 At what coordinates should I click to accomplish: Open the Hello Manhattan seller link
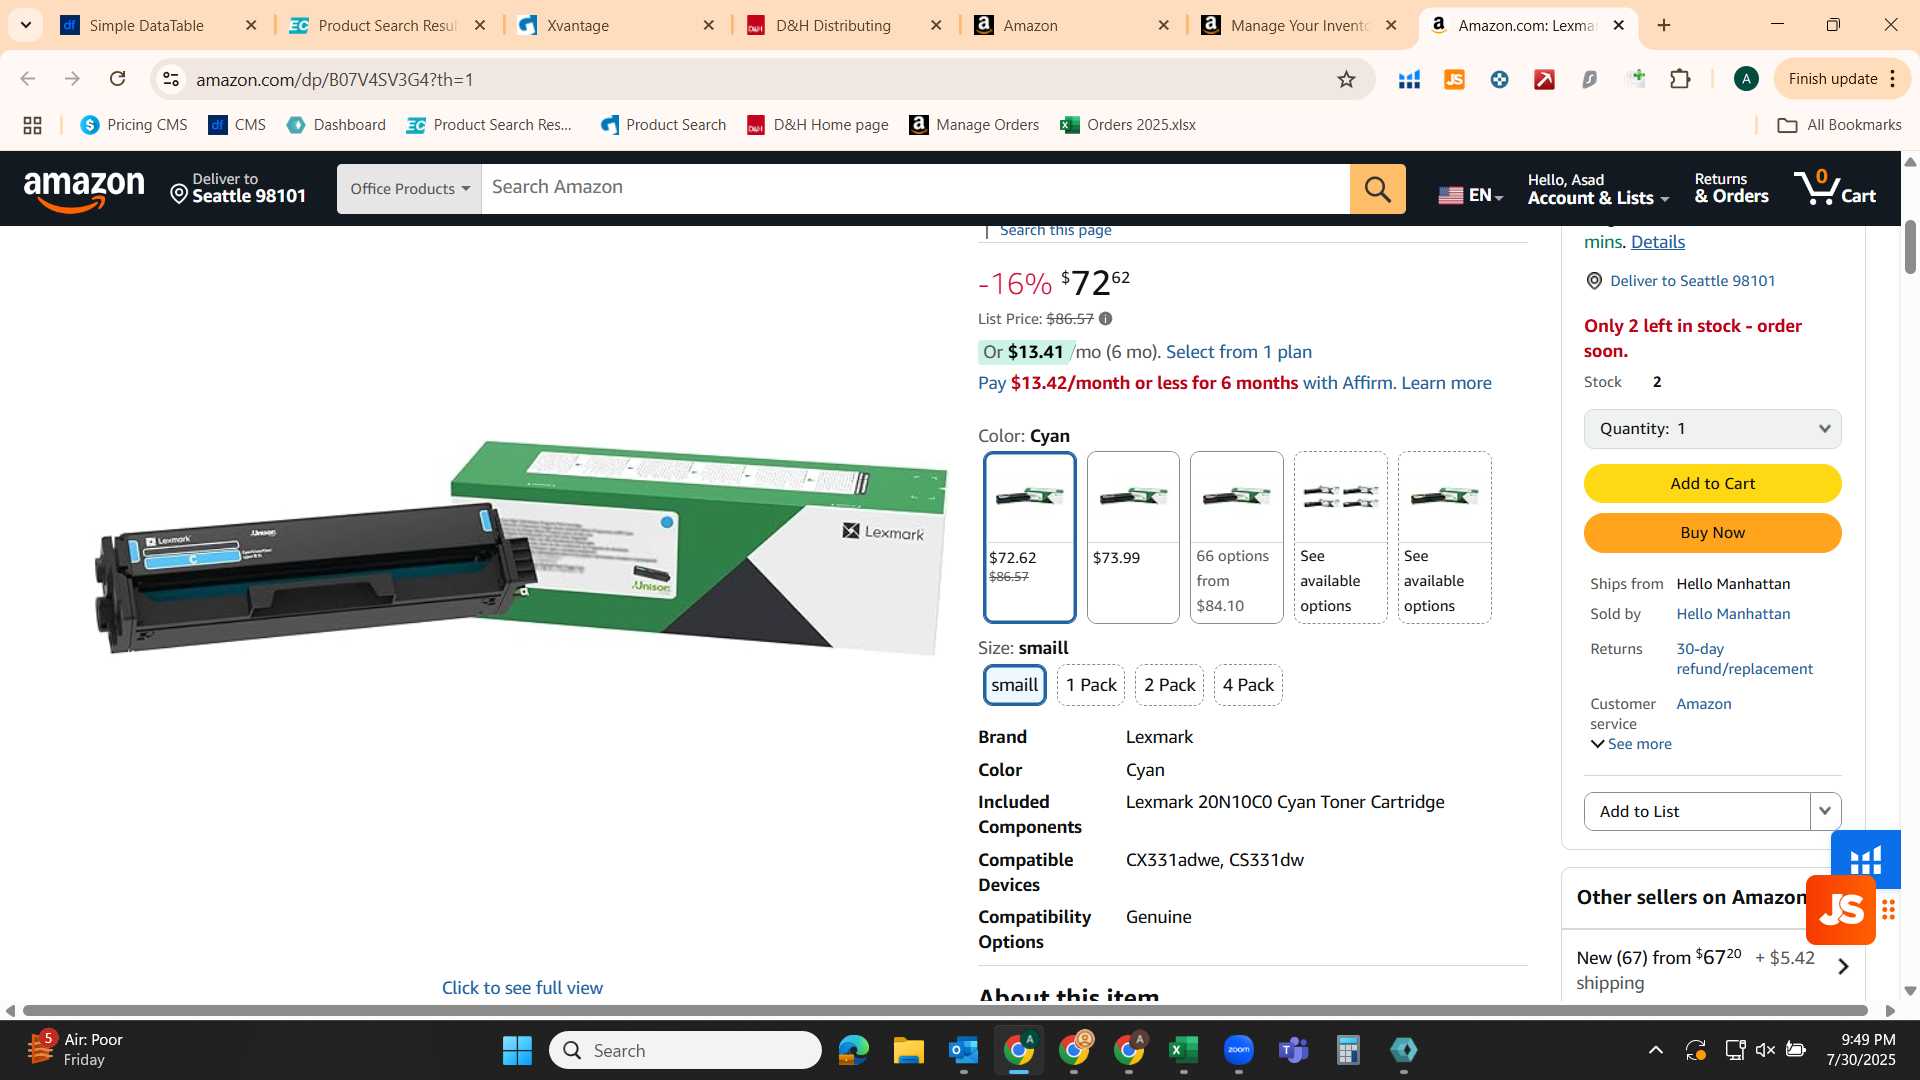[x=1733, y=614]
